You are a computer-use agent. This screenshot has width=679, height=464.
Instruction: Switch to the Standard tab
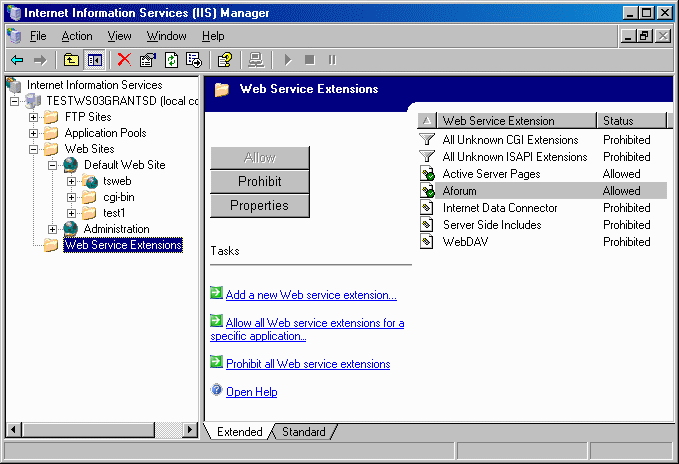click(x=304, y=432)
